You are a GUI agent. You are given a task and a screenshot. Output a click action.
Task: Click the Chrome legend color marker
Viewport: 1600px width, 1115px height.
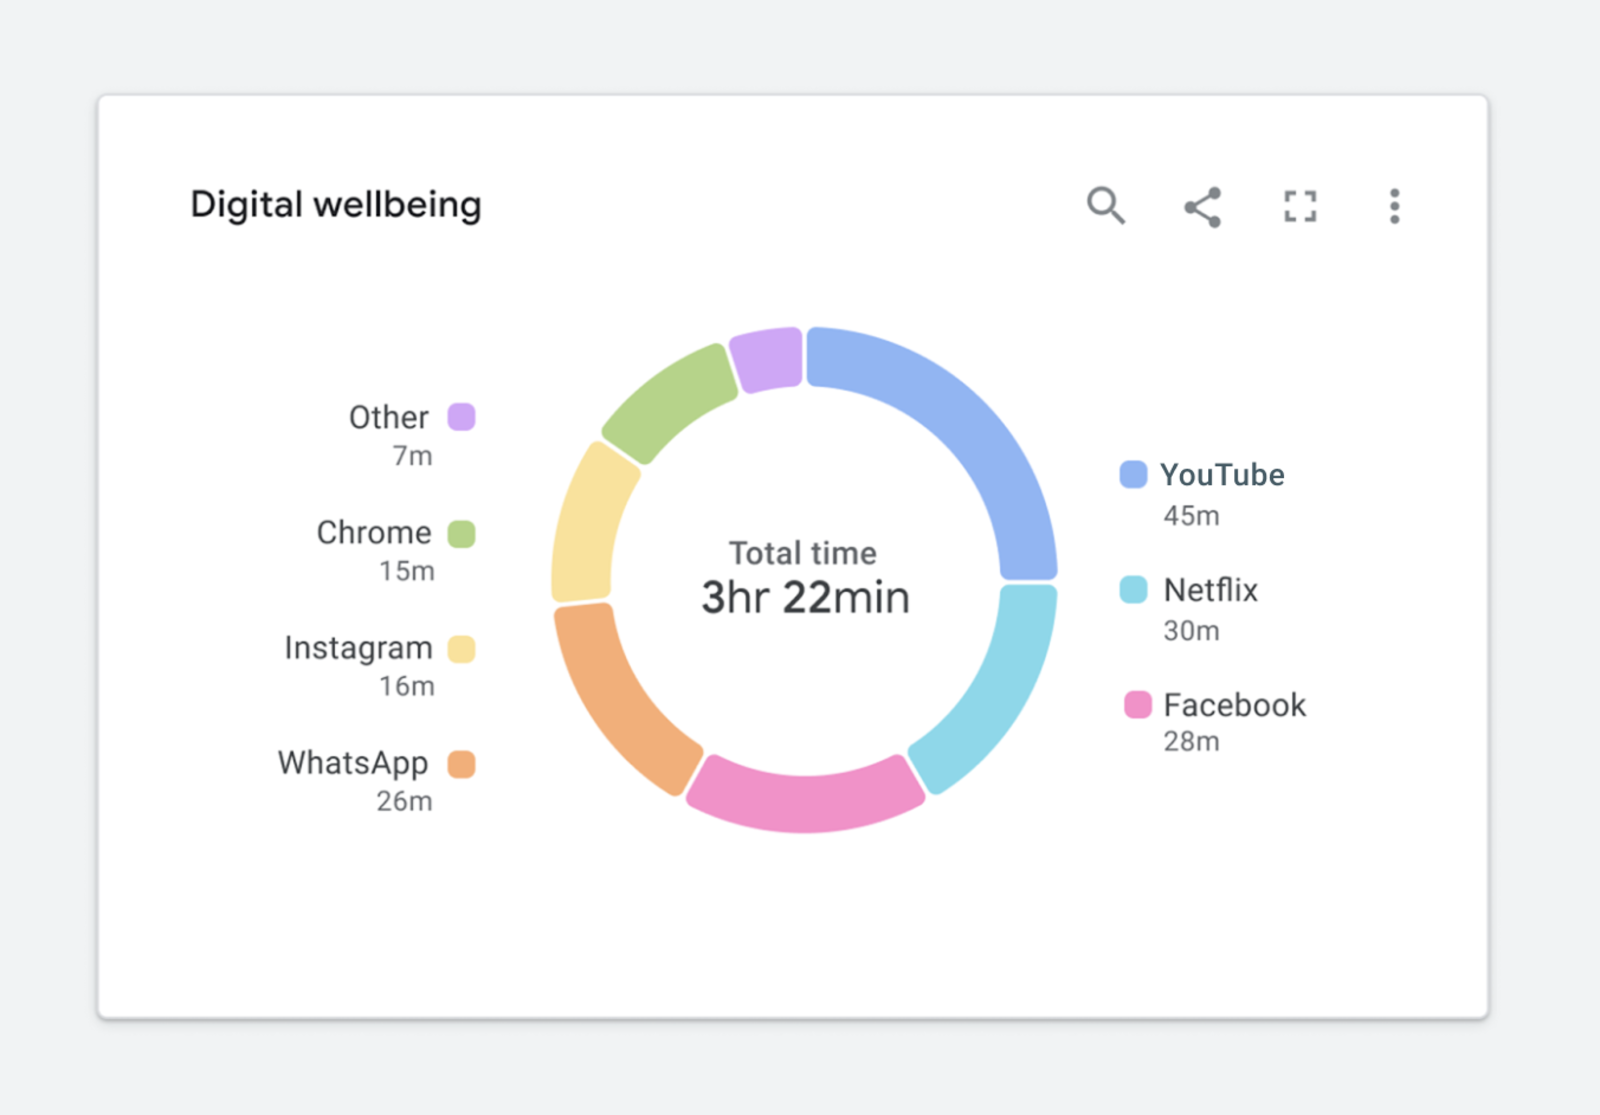(x=461, y=534)
